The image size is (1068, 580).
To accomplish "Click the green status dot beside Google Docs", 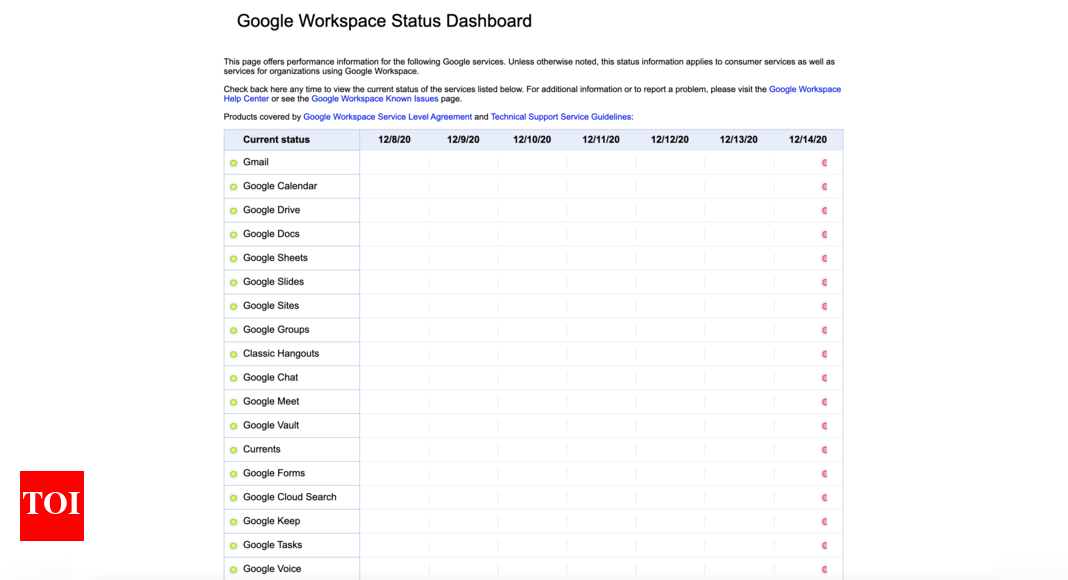I will pos(234,234).
